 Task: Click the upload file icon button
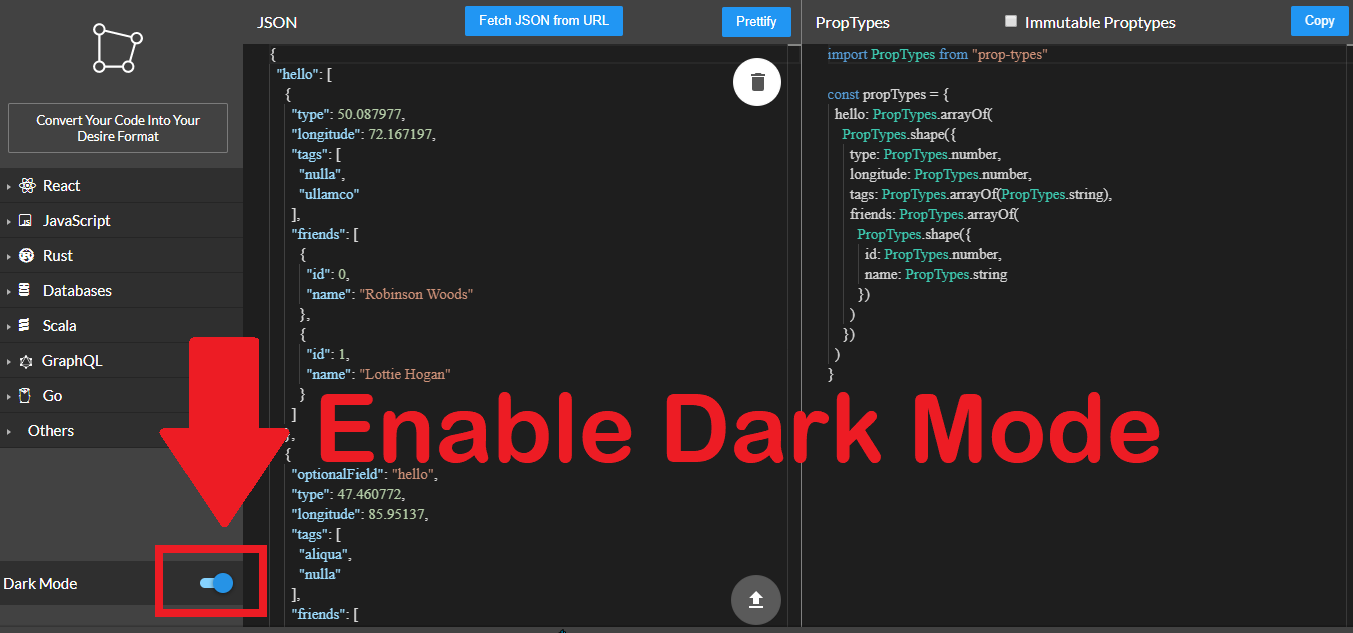pos(756,599)
